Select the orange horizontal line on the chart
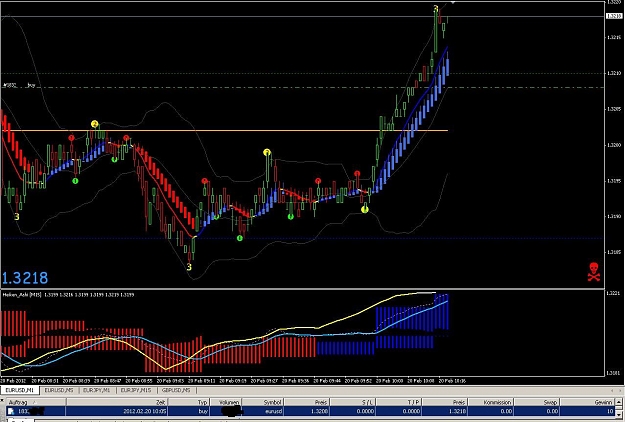 coord(224,130)
